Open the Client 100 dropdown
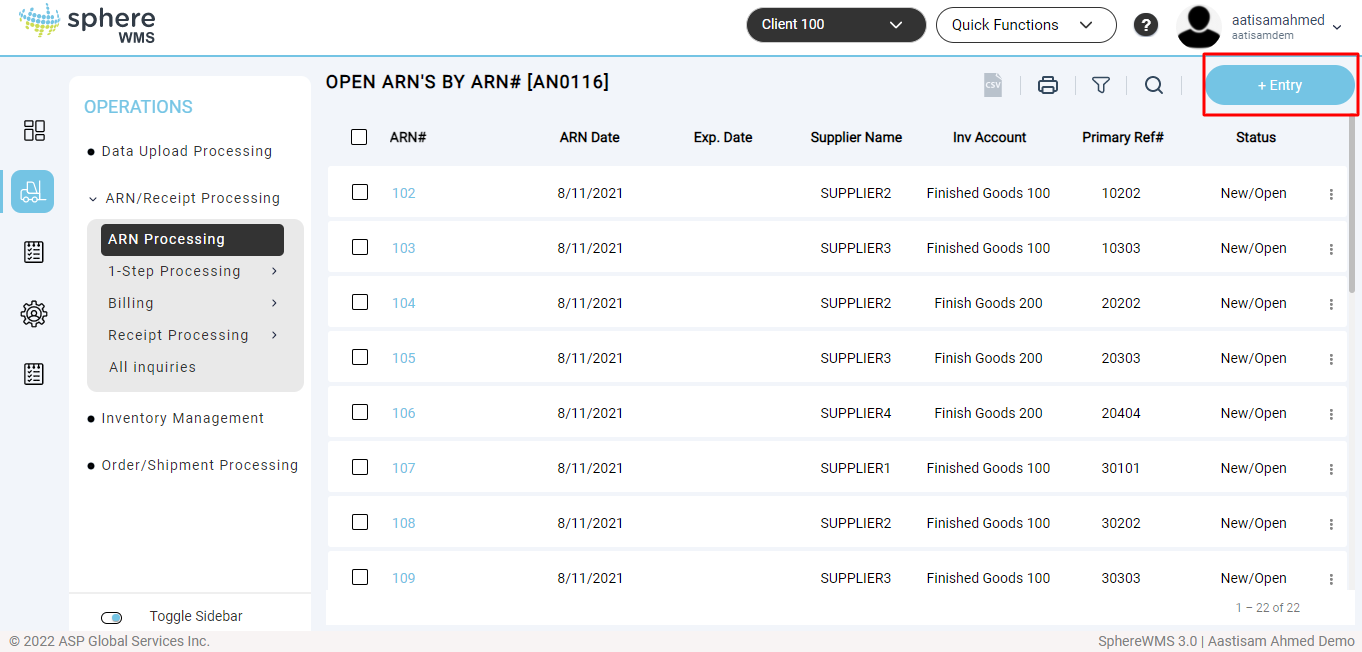This screenshot has height=652, width=1362. (x=832, y=25)
